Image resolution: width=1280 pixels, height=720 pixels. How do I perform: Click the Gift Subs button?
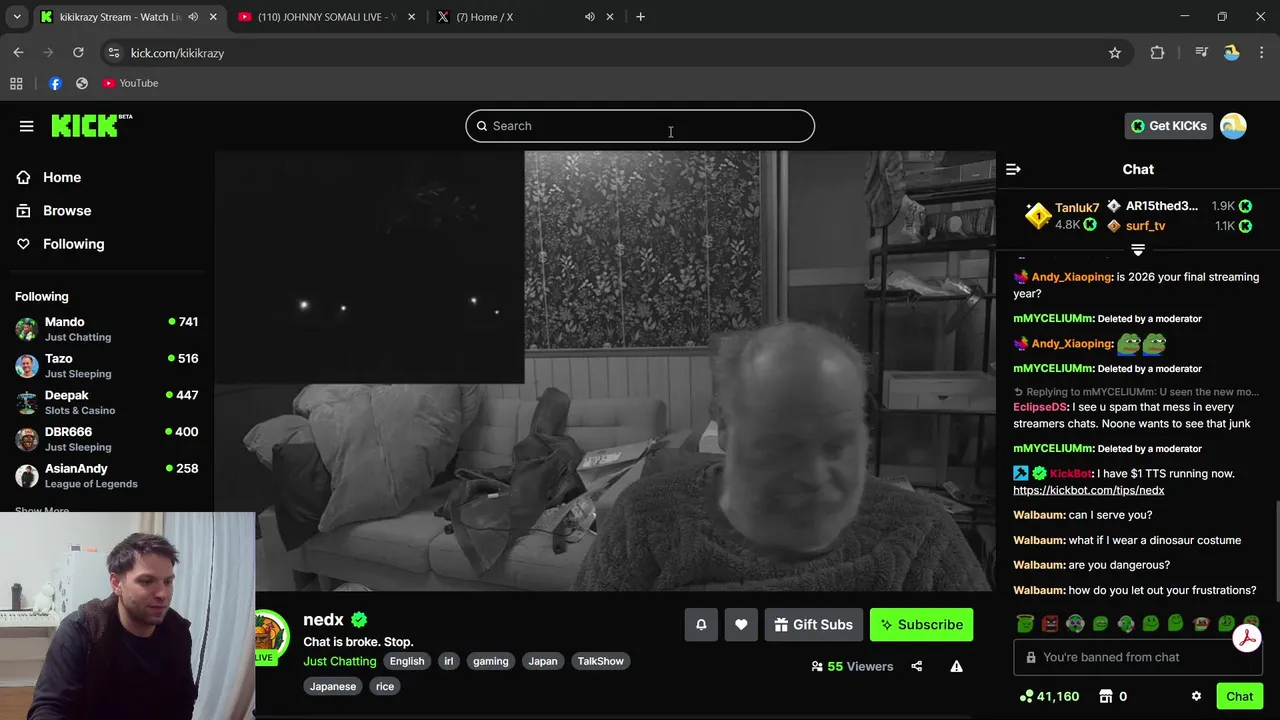click(813, 625)
